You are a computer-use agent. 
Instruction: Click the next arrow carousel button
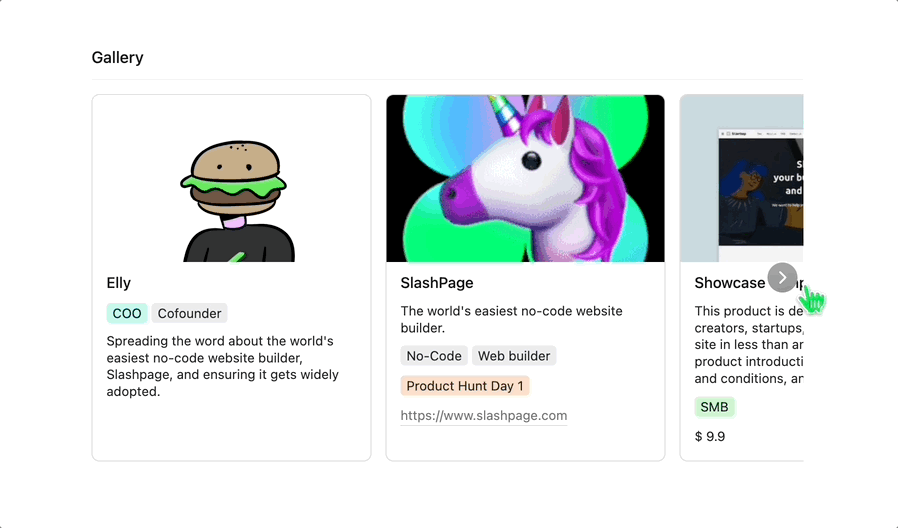coord(782,278)
